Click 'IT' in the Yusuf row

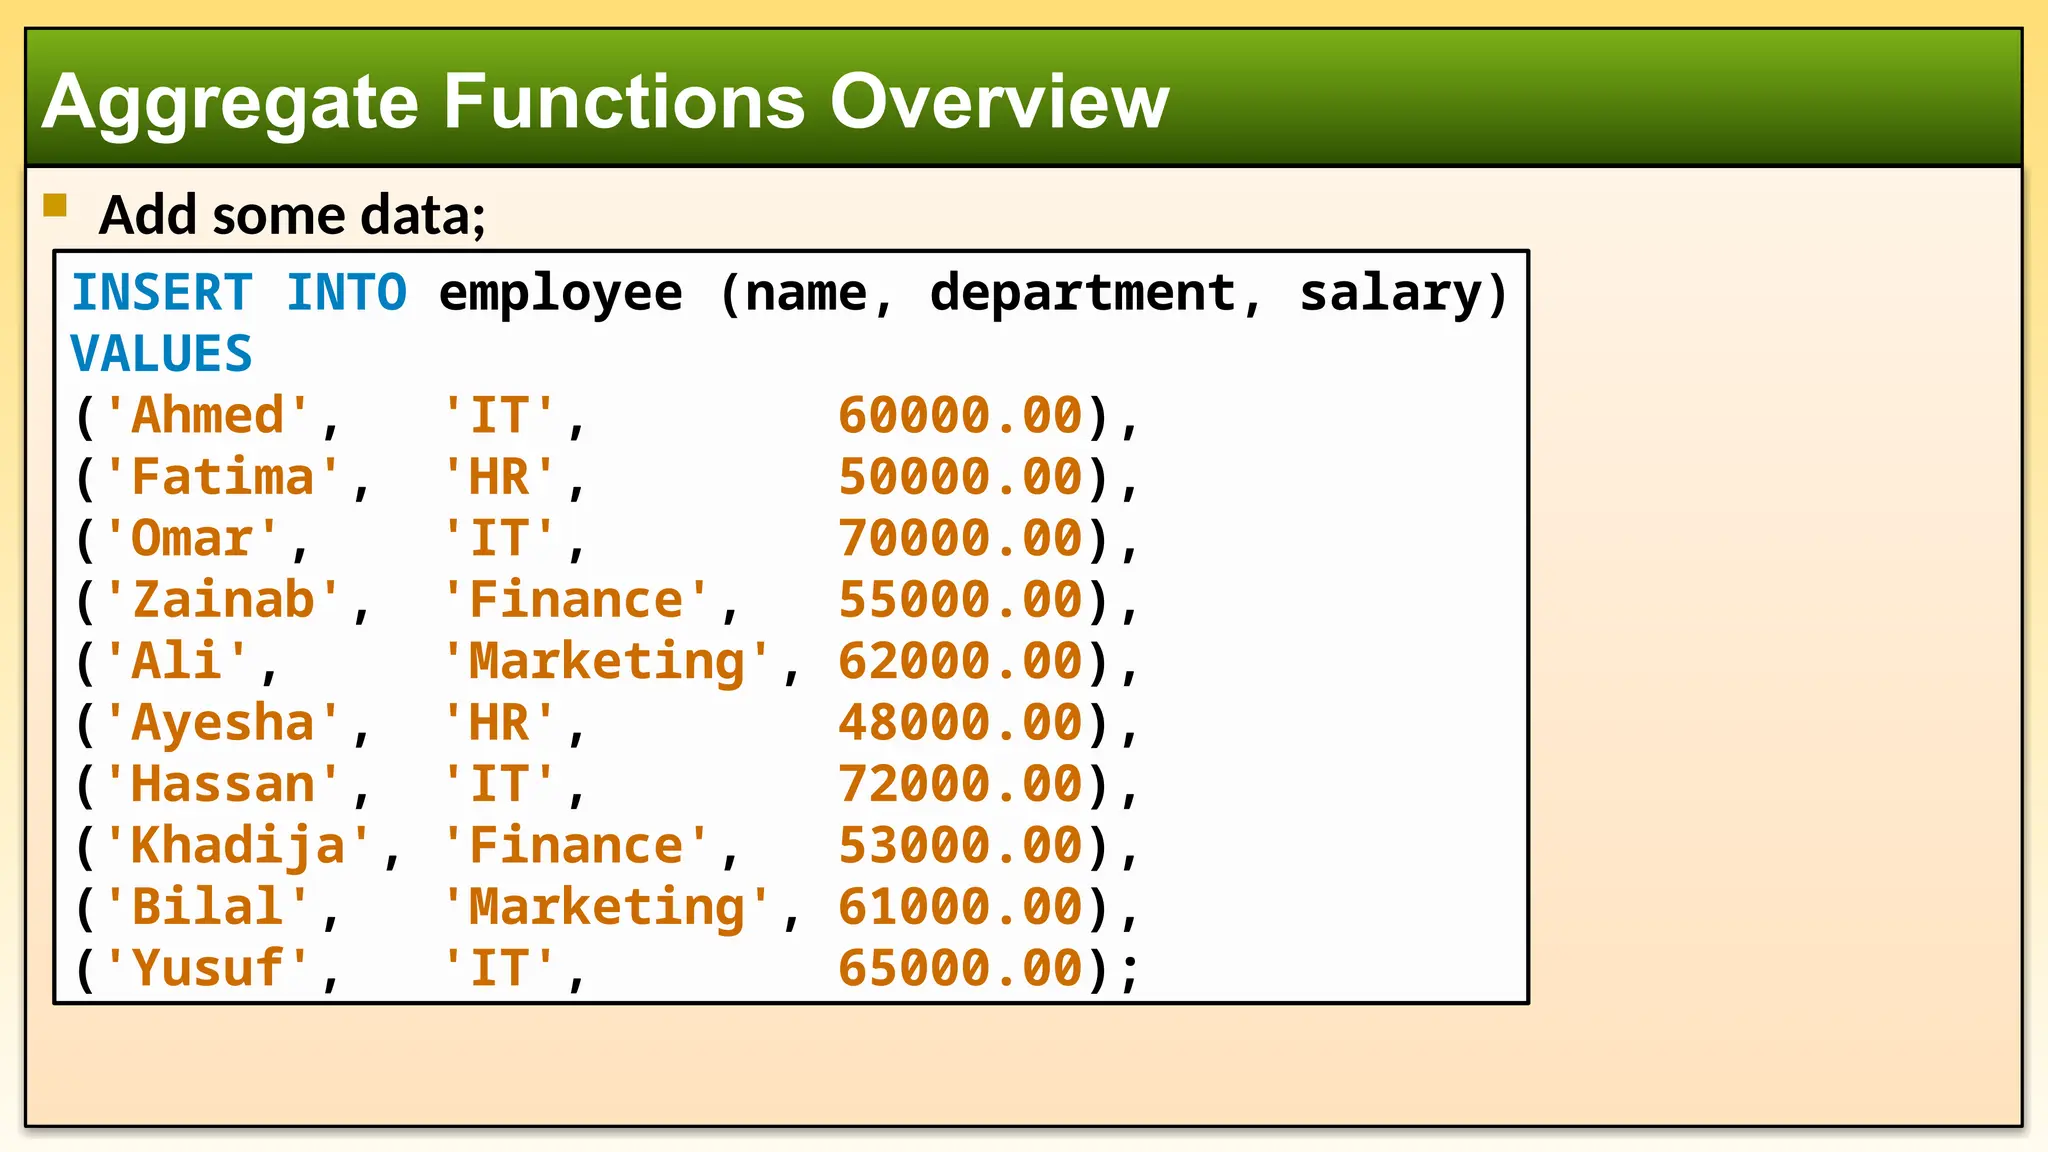[x=499, y=969]
